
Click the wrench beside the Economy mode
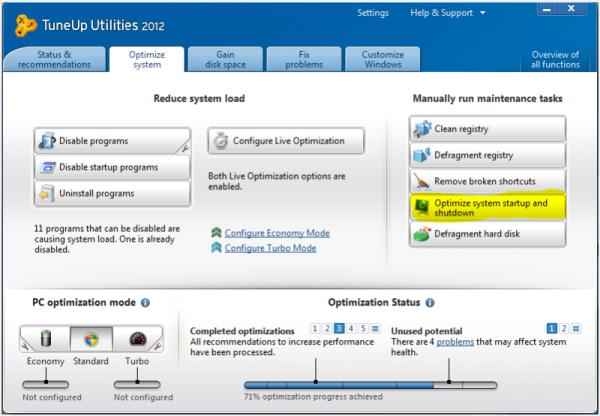coord(26,346)
